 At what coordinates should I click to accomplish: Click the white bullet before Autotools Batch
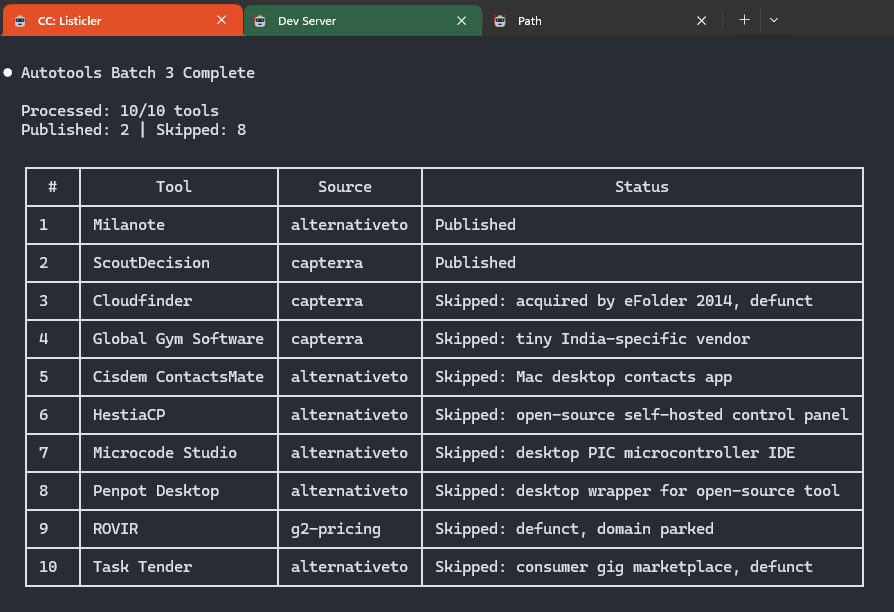[x=8, y=73]
